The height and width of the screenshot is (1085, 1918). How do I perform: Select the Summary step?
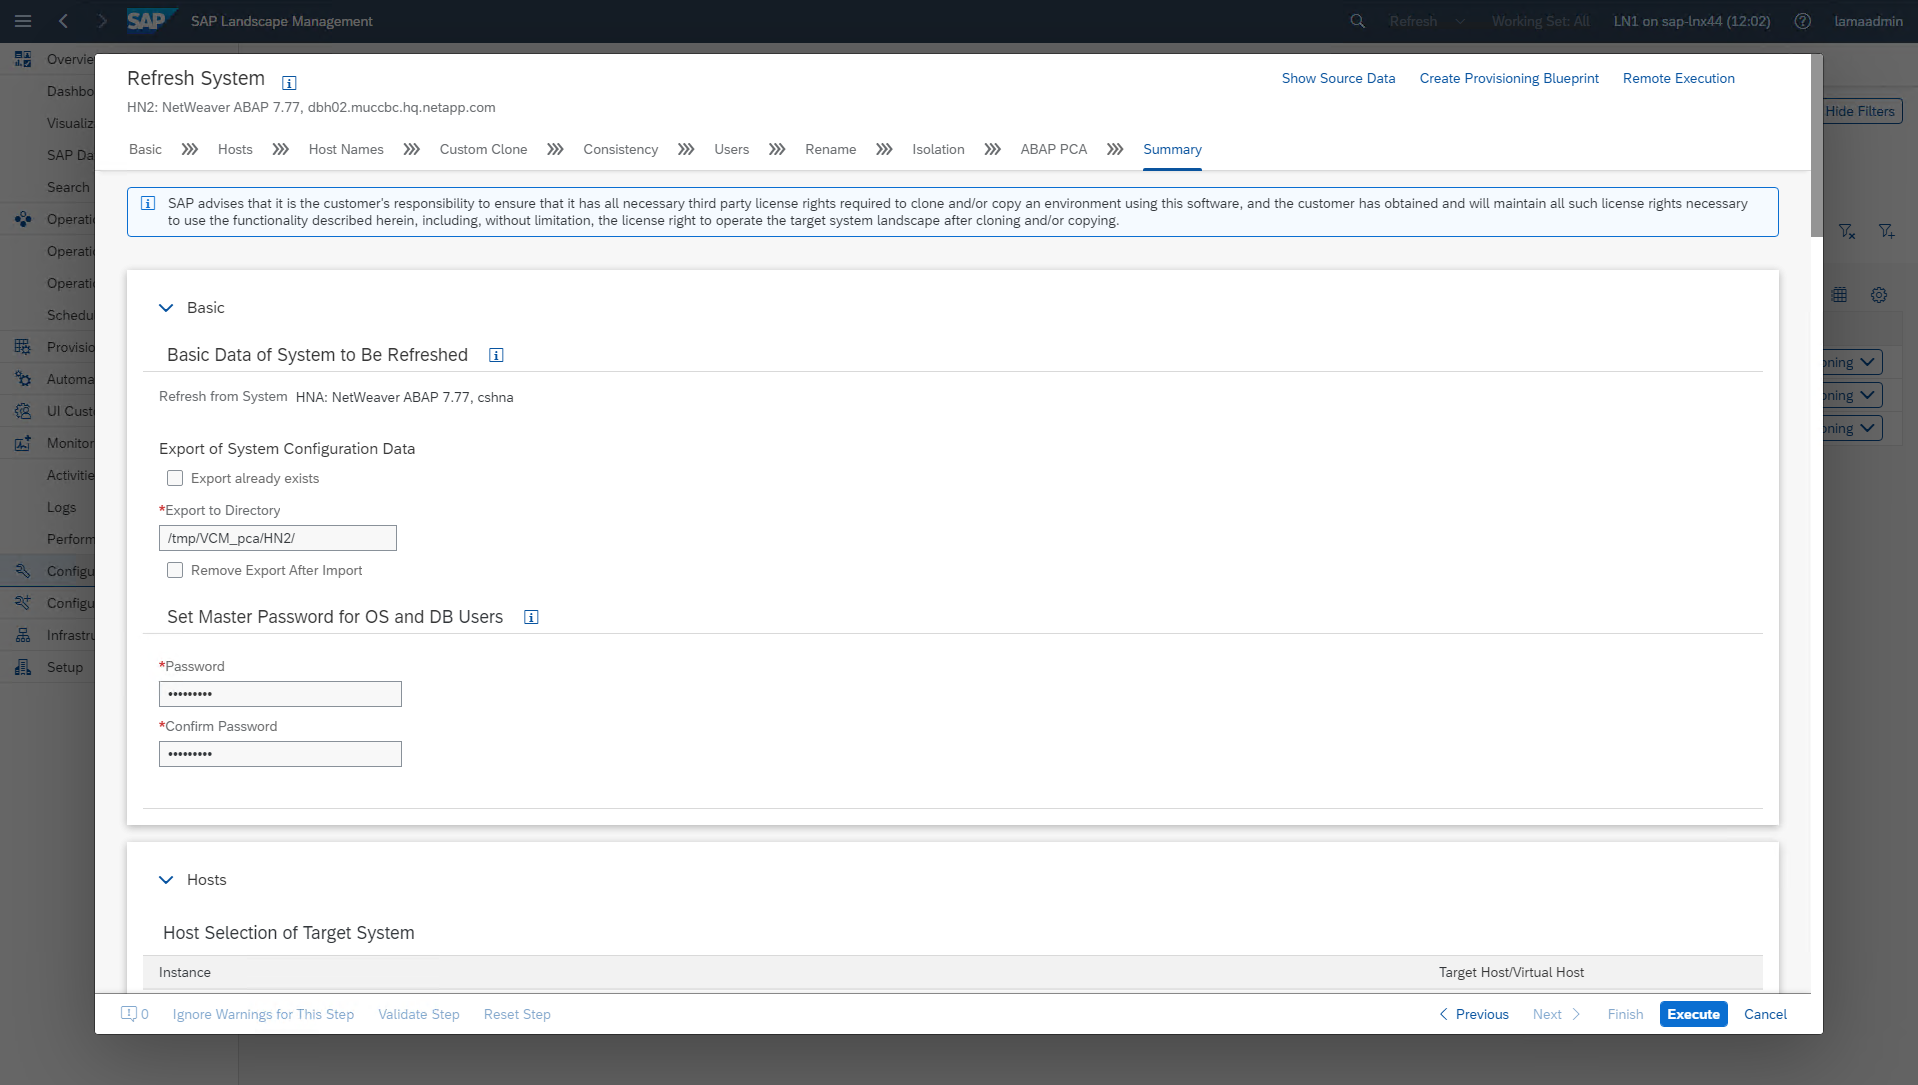coord(1172,149)
